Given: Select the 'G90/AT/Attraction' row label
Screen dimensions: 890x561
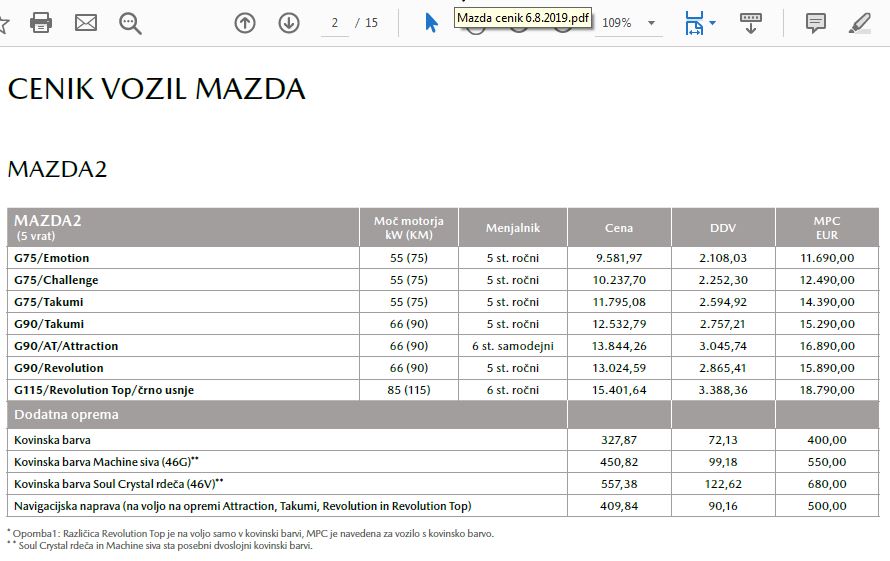Looking at the screenshot, I should pyautogui.click(x=66, y=346).
